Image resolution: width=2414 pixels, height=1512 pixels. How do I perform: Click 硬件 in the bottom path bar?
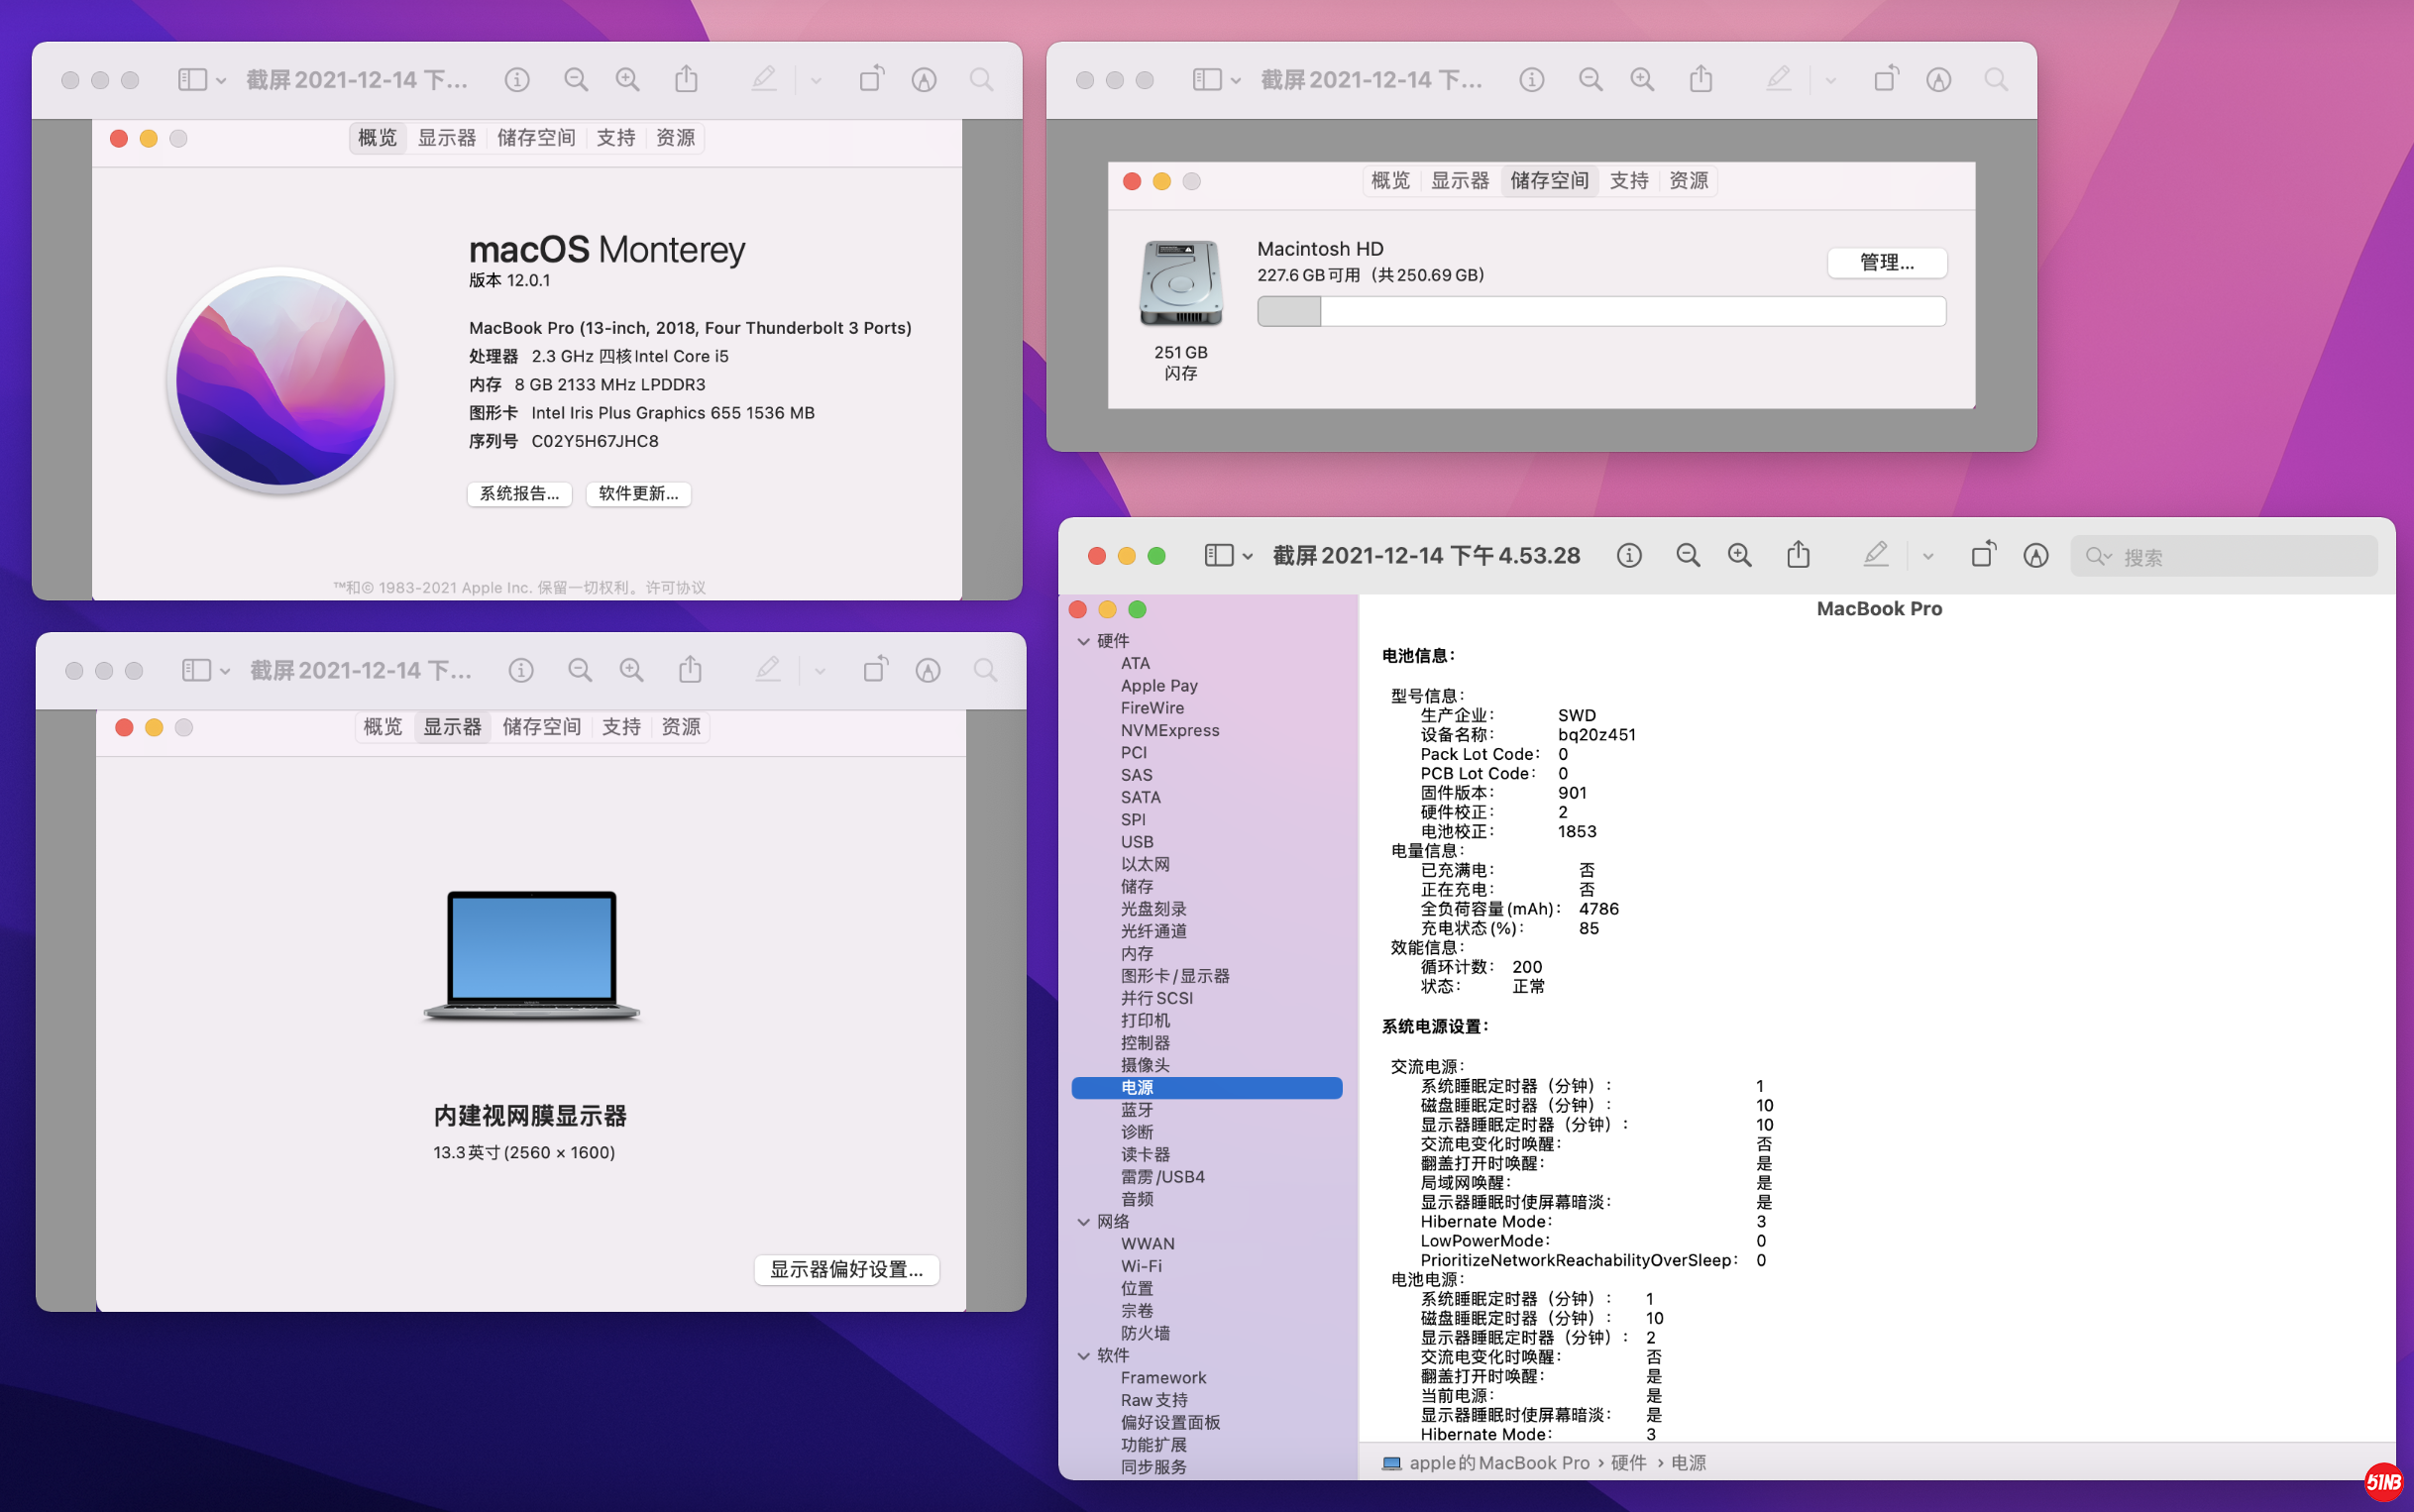click(x=1628, y=1463)
